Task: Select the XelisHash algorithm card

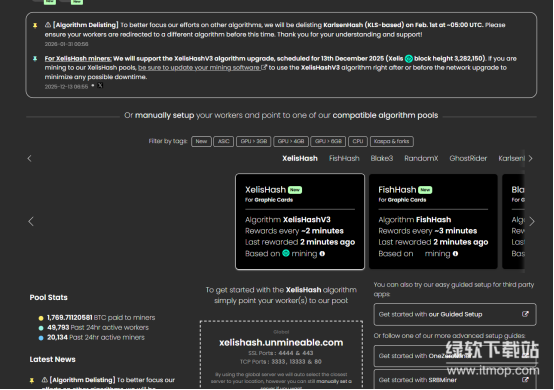Action: pos(300,221)
